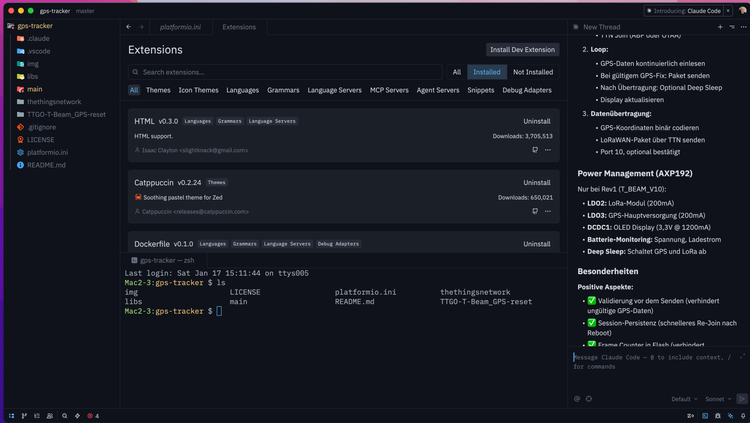Screen dimensions: 750x423
Task: Switch to the platformio.ini tab
Action: click(181, 27)
